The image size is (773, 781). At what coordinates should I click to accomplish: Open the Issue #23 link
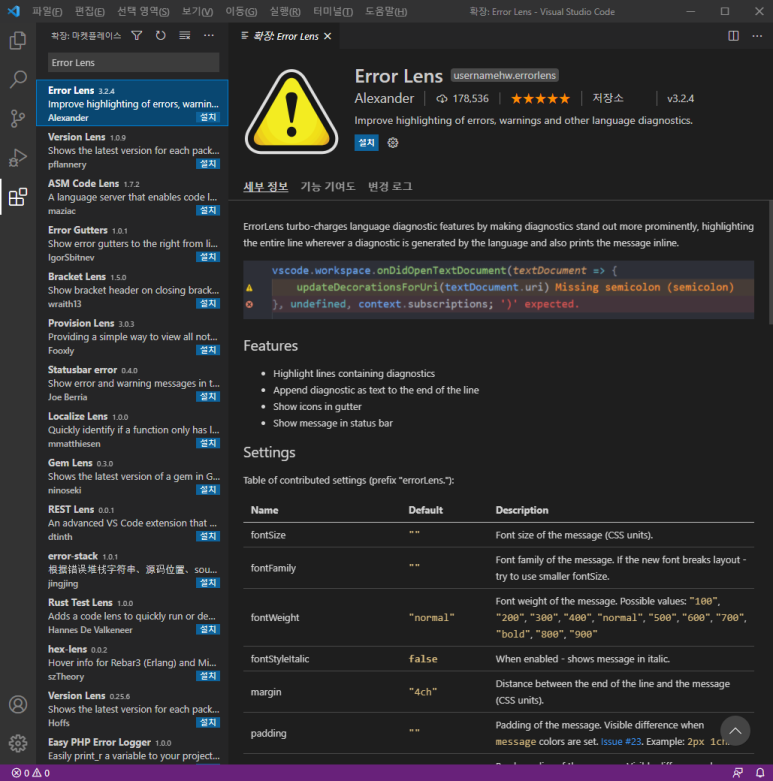click(621, 742)
